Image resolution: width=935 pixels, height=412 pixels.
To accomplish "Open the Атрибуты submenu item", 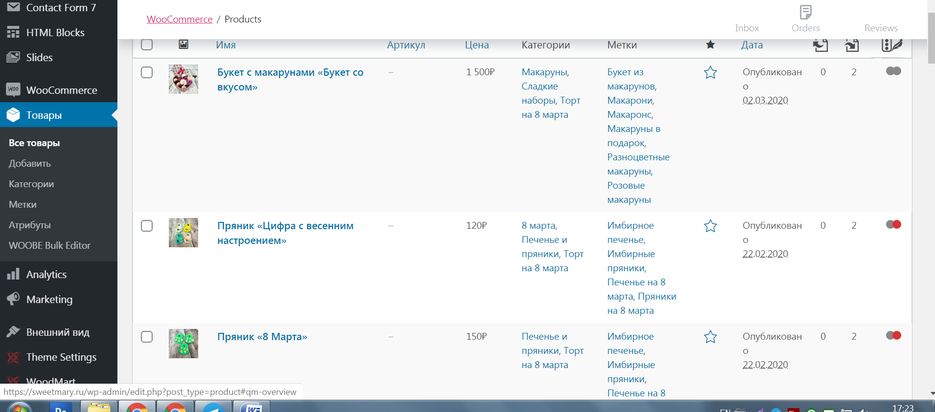I will click(x=29, y=225).
